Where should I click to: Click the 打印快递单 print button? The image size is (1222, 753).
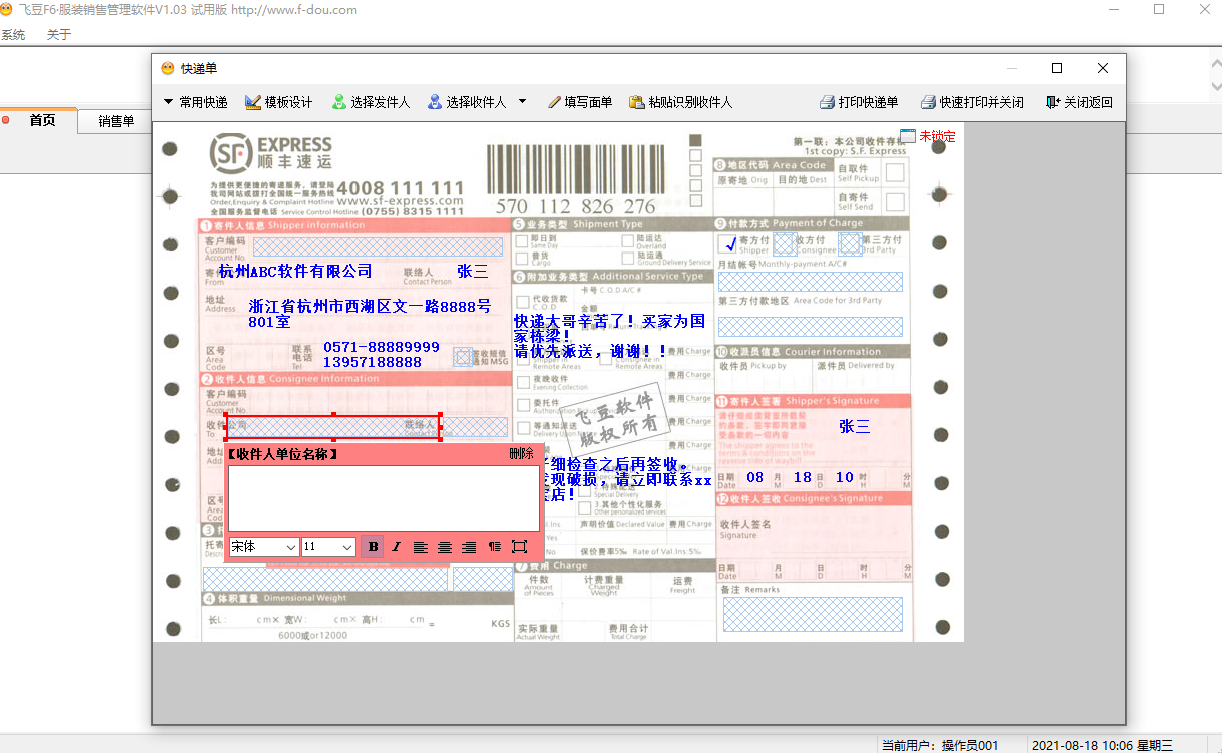(859, 102)
